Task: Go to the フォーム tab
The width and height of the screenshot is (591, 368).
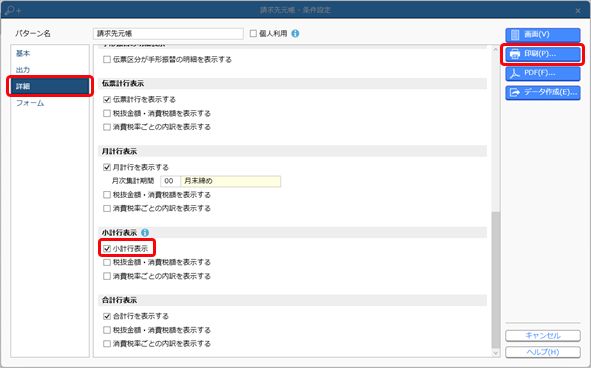Action: coord(50,103)
